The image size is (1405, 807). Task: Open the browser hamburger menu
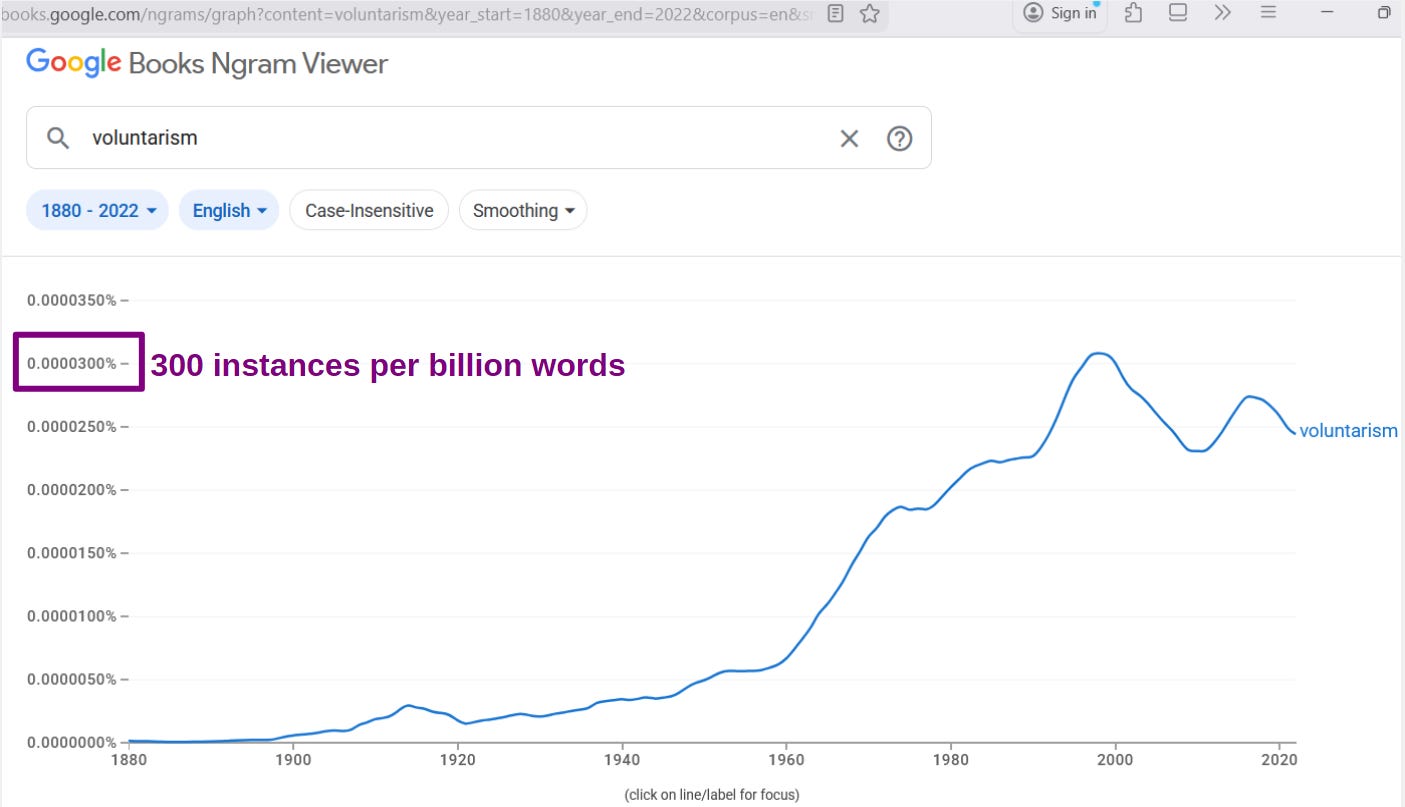(1268, 13)
